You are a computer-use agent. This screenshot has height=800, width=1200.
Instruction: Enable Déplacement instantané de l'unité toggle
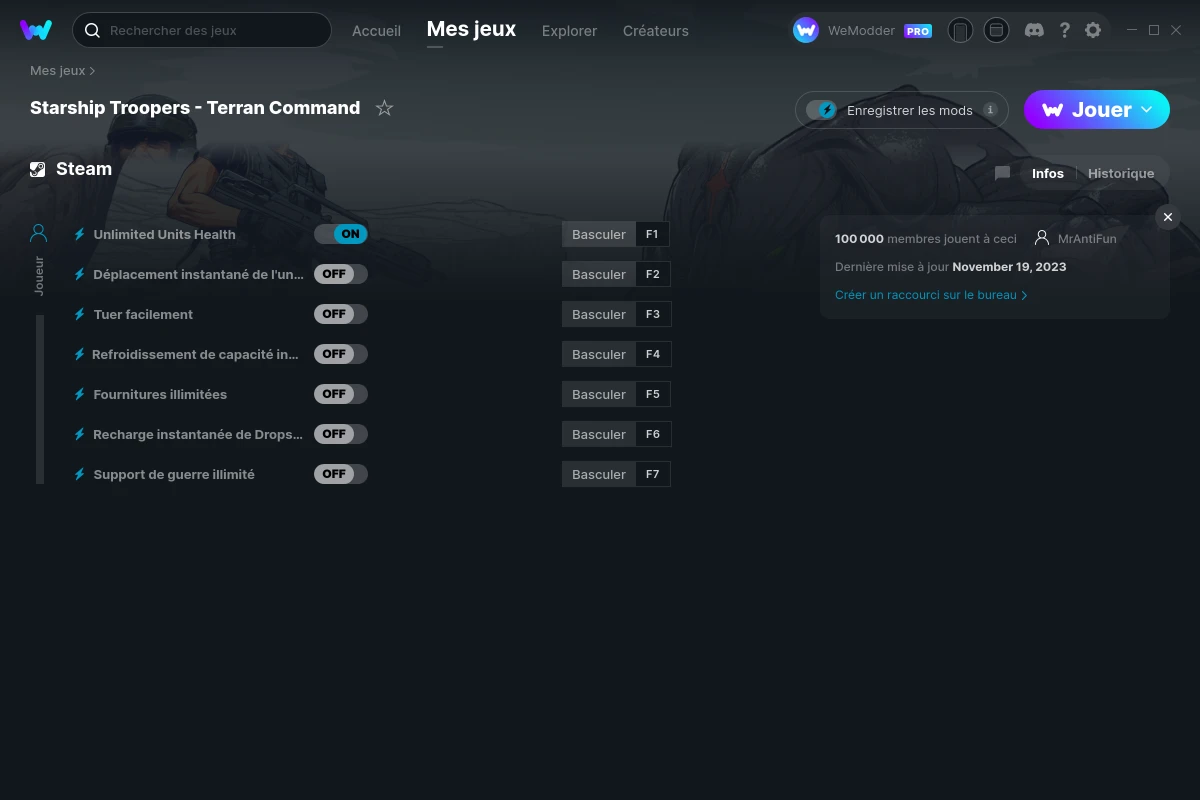point(341,274)
